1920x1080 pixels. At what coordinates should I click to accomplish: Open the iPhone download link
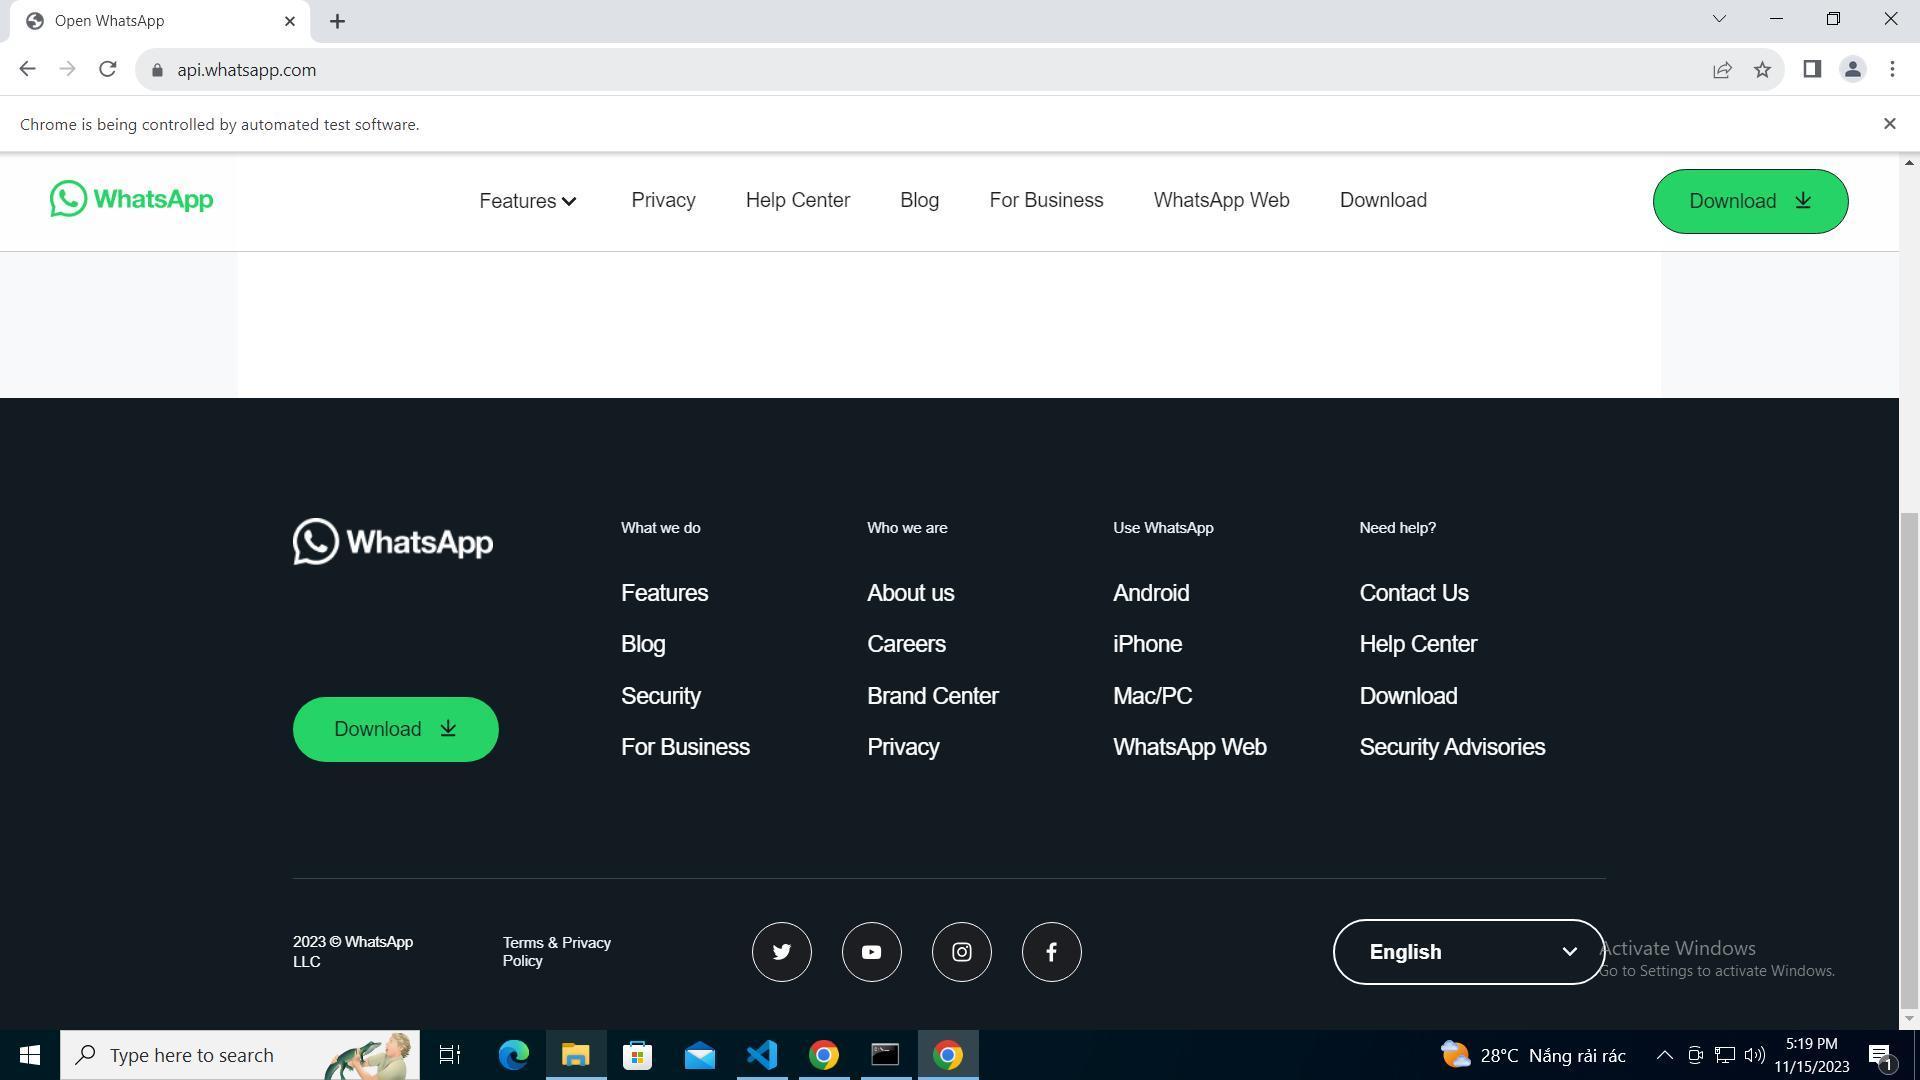click(1147, 644)
